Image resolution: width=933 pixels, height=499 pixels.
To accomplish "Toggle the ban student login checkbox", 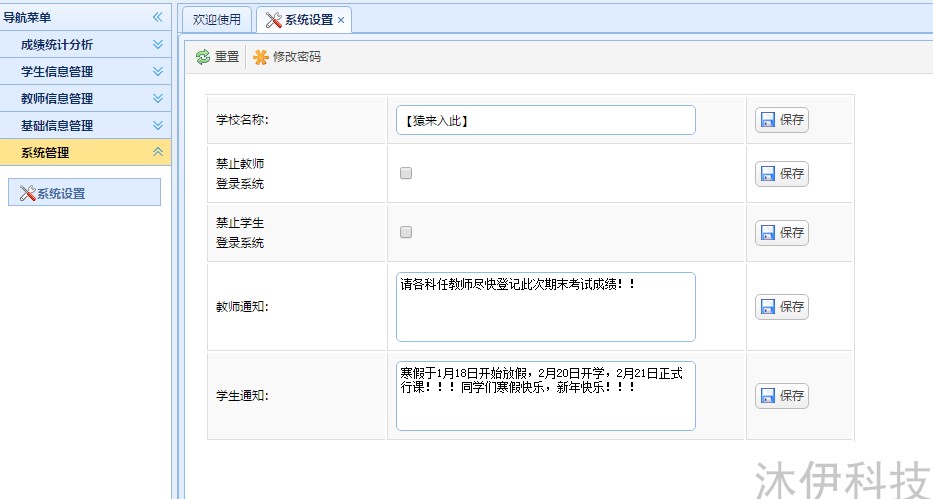I will click(x=406, y=232).
